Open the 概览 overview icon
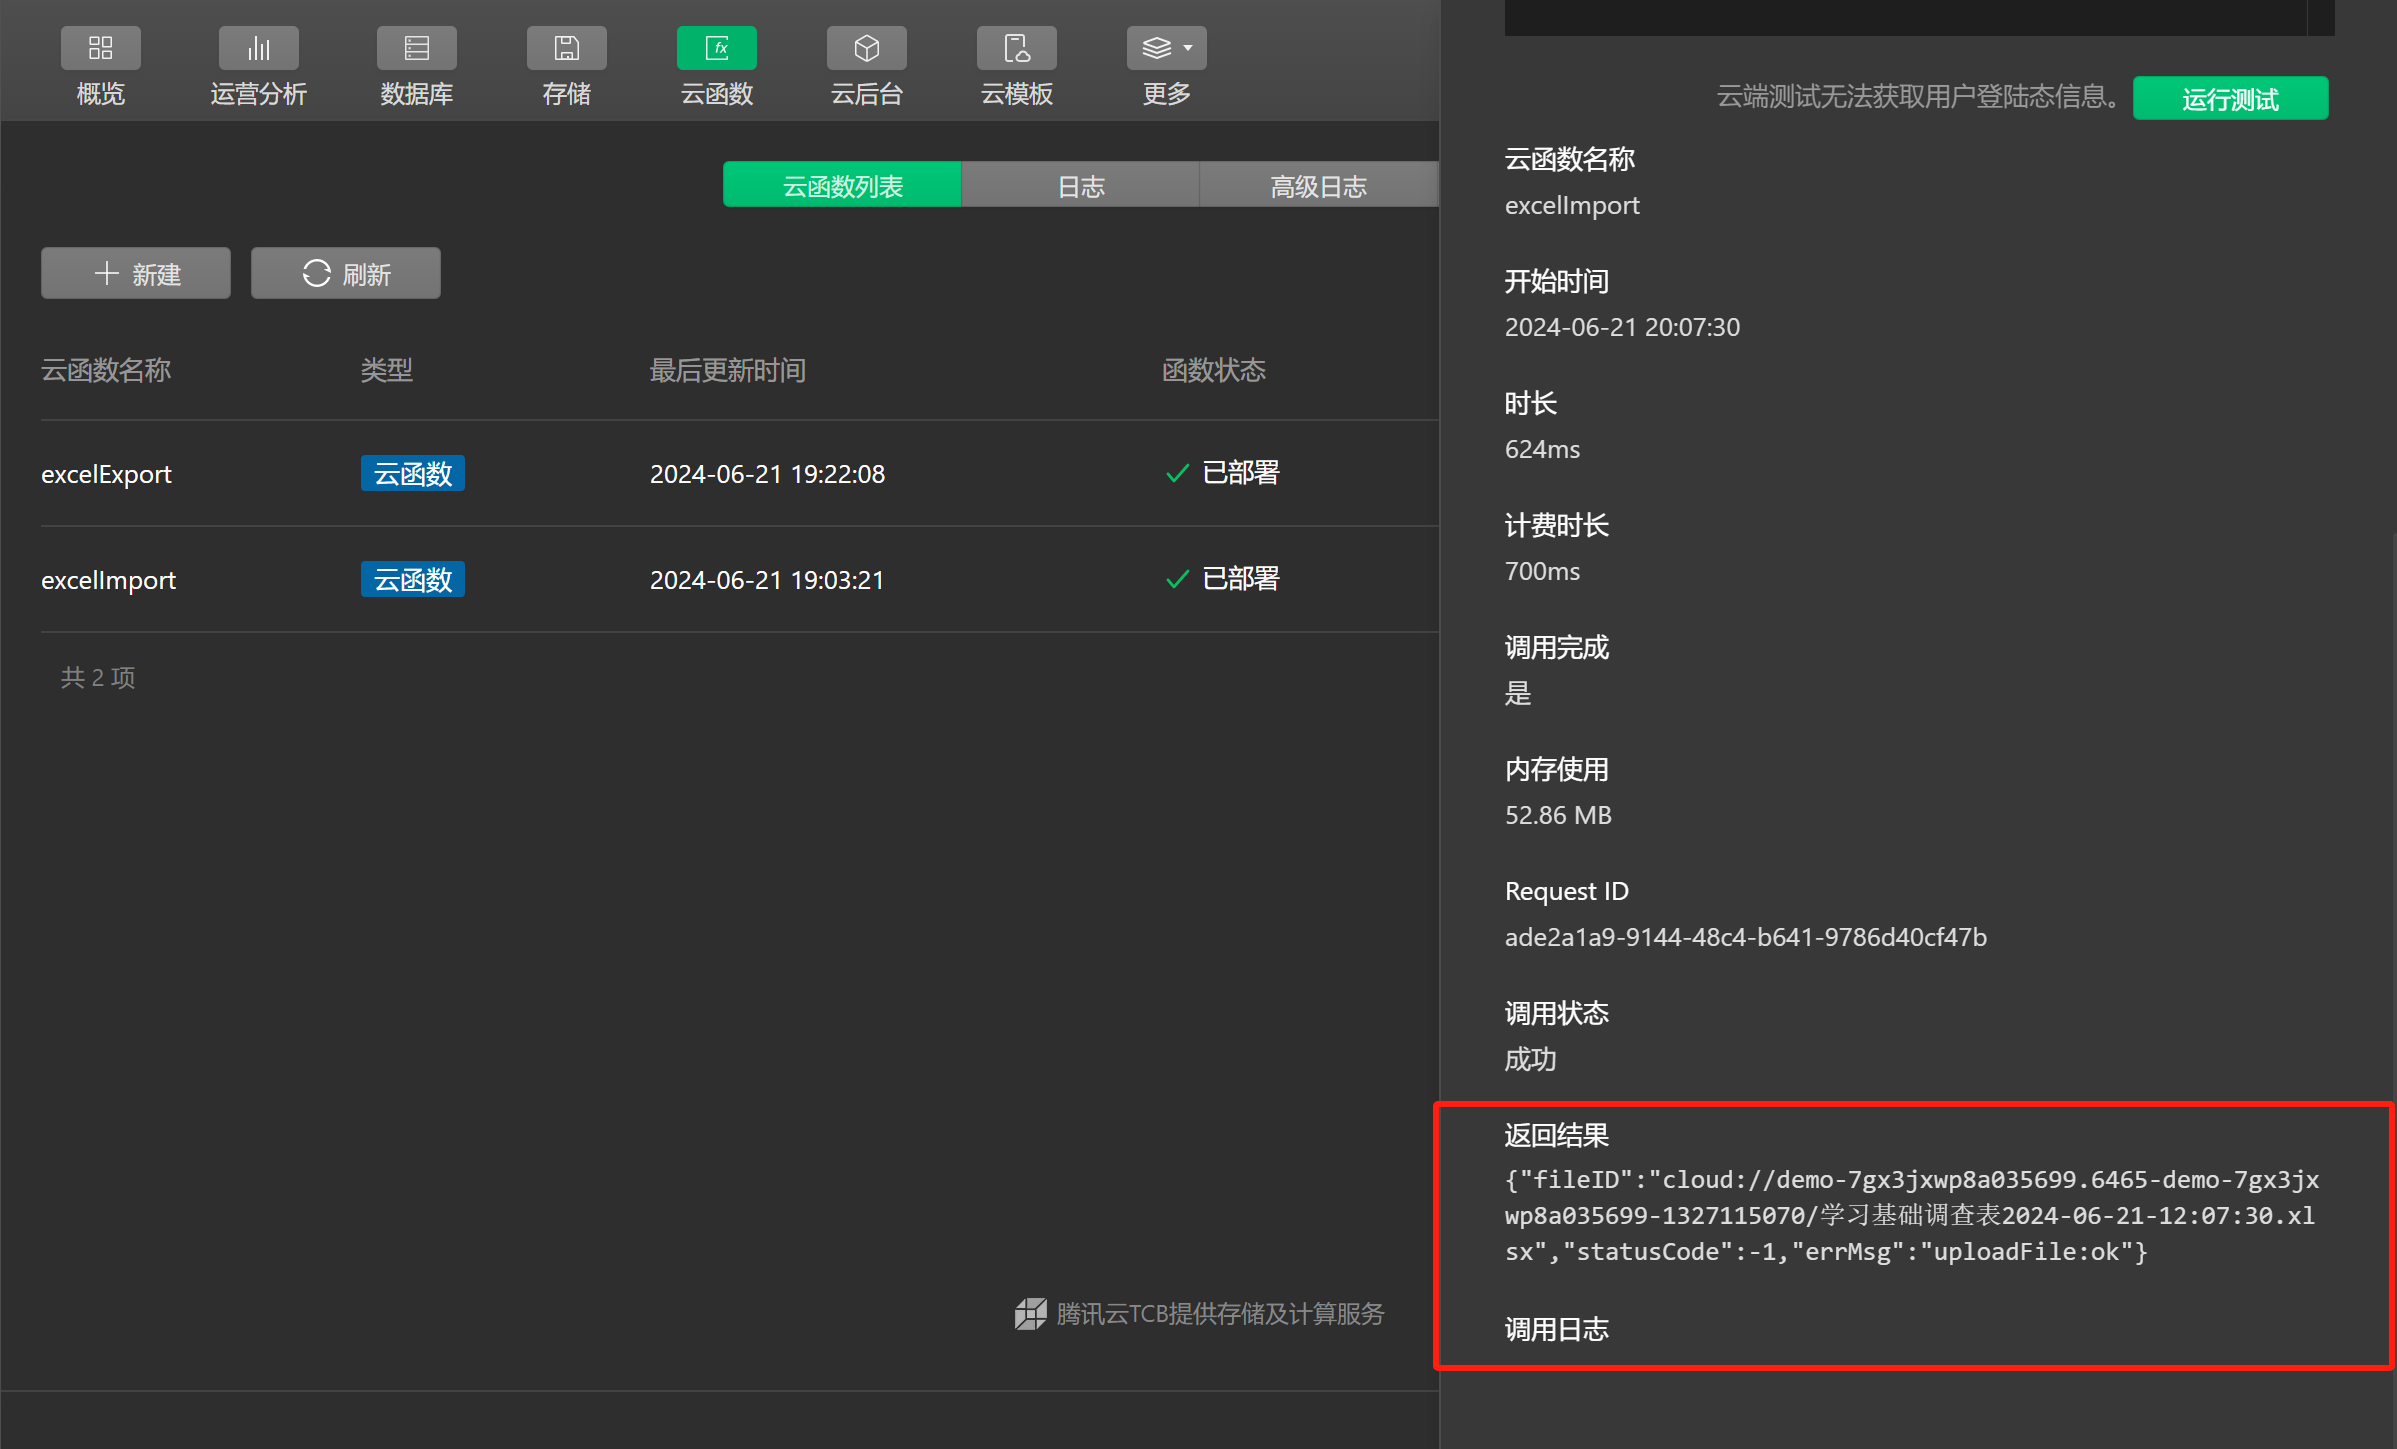 coord(100,49)
